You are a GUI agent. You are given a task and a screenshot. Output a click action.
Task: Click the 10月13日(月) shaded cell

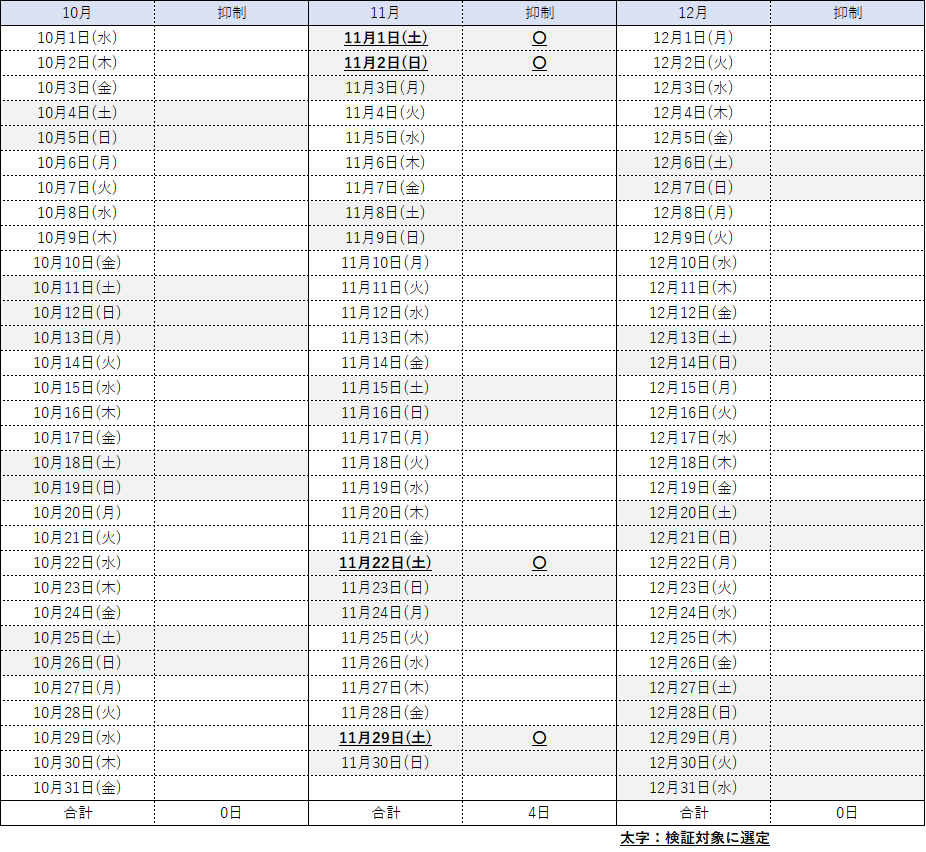click(x=77, y=338)
